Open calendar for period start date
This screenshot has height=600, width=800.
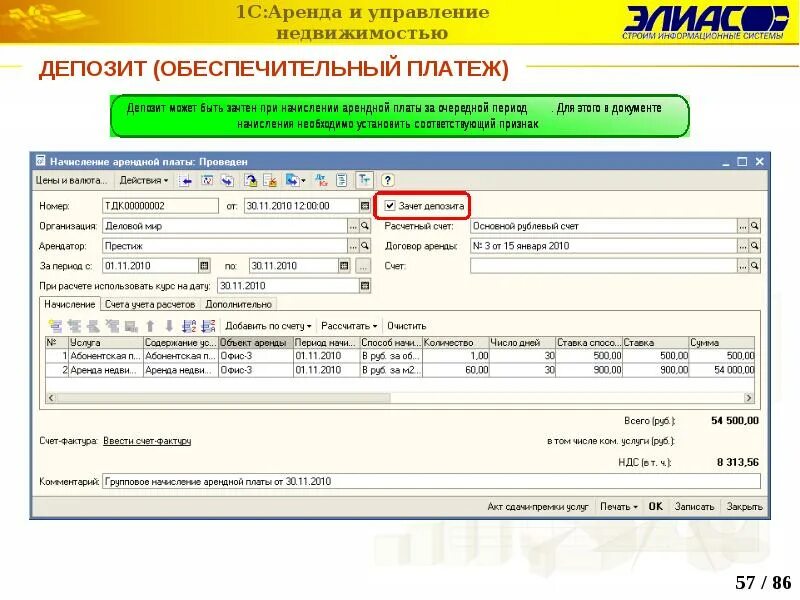(204, 266)
